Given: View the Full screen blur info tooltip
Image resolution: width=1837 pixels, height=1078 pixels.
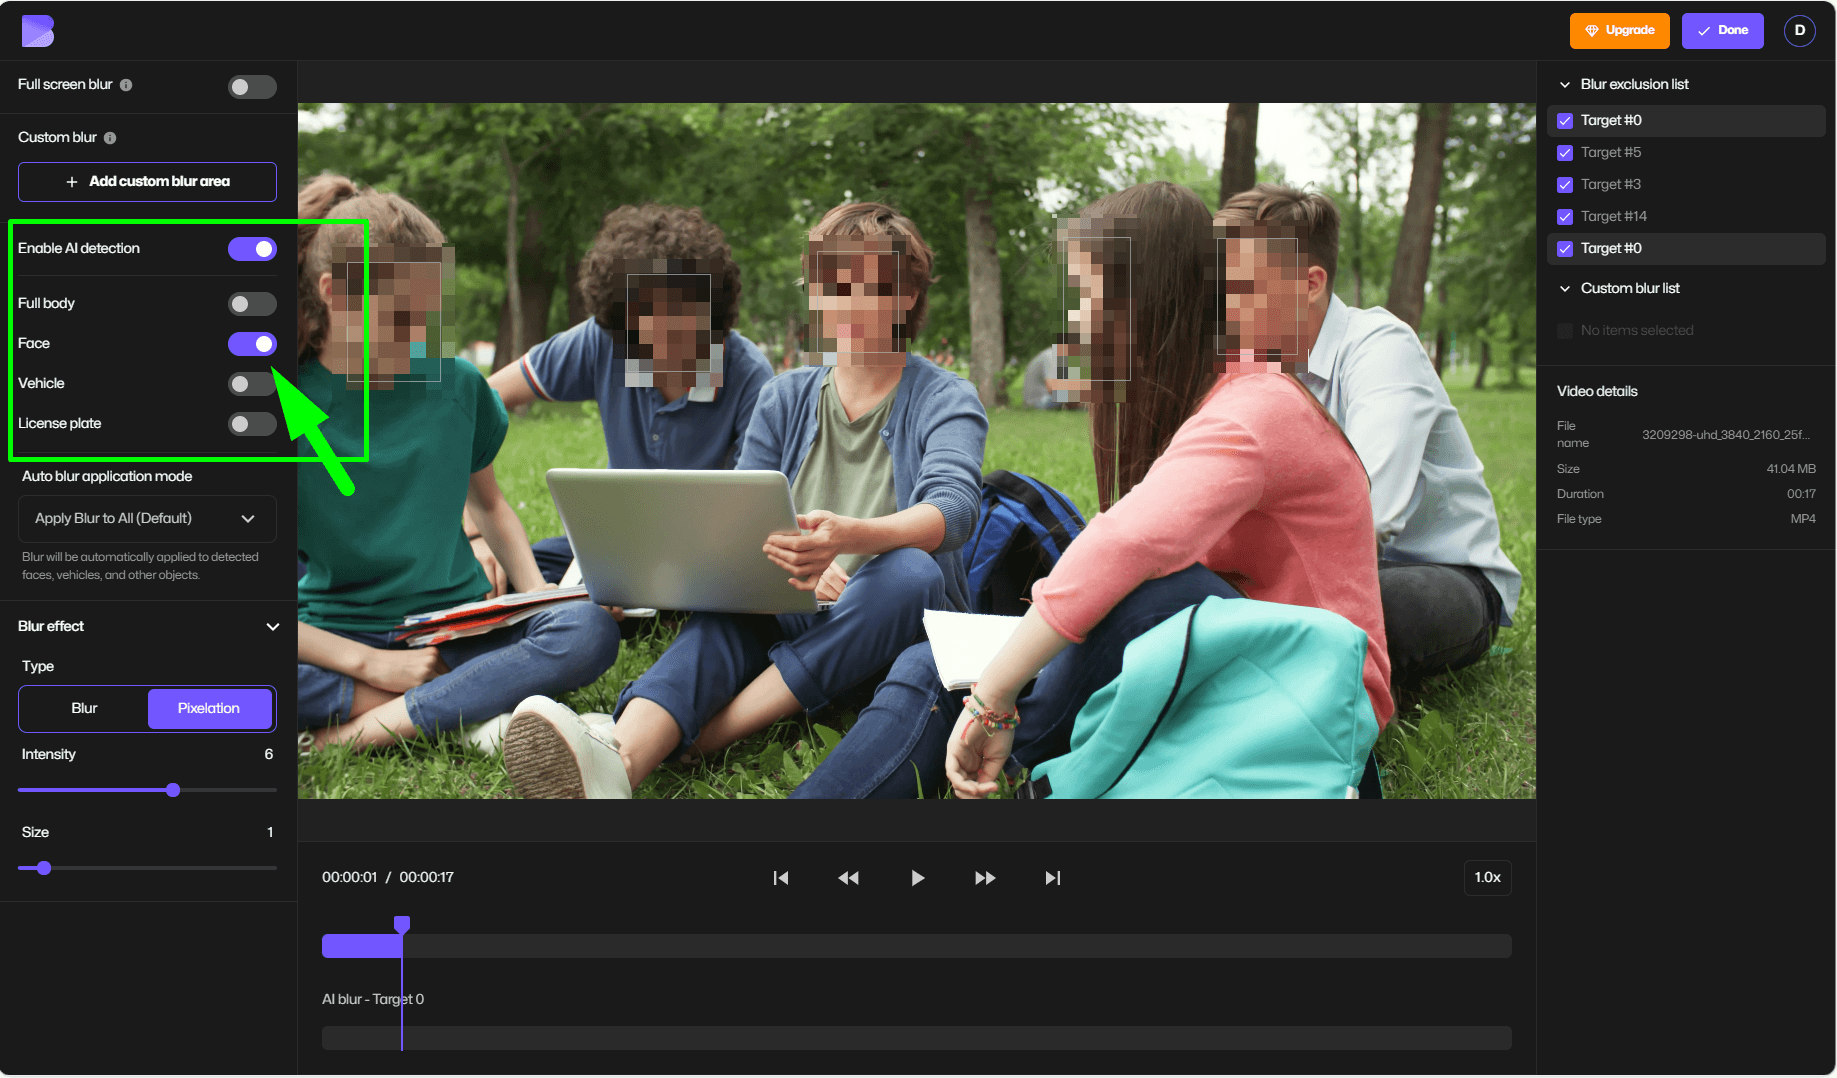Looking at the screenshot, I should pyautogui.click(x=126, y=85).
